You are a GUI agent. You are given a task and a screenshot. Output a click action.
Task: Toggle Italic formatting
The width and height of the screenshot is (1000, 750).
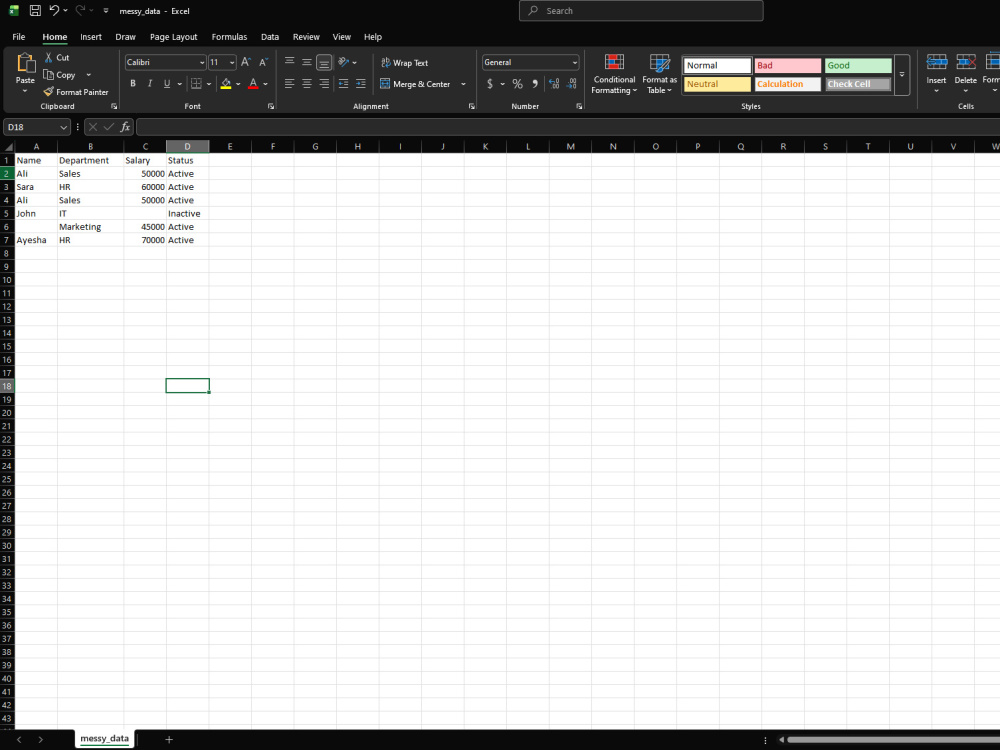150,84
